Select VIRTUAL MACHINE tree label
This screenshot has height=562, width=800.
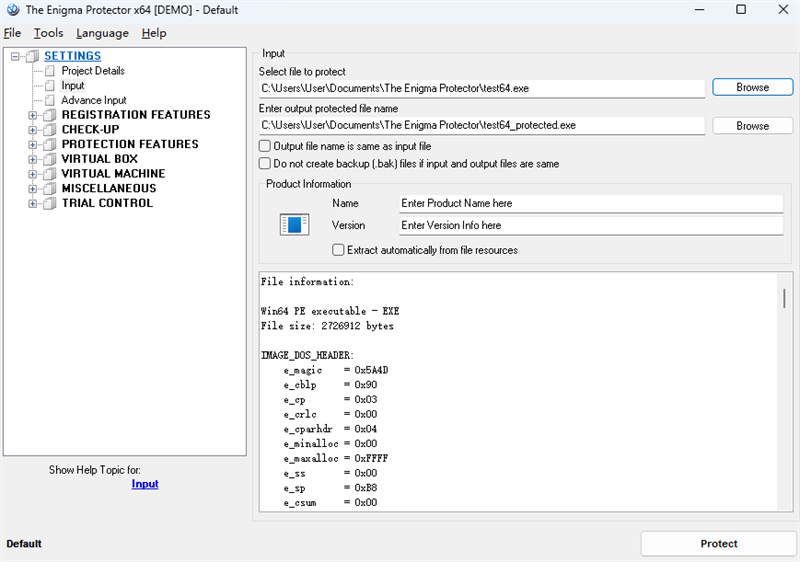(x=113, y=174)
